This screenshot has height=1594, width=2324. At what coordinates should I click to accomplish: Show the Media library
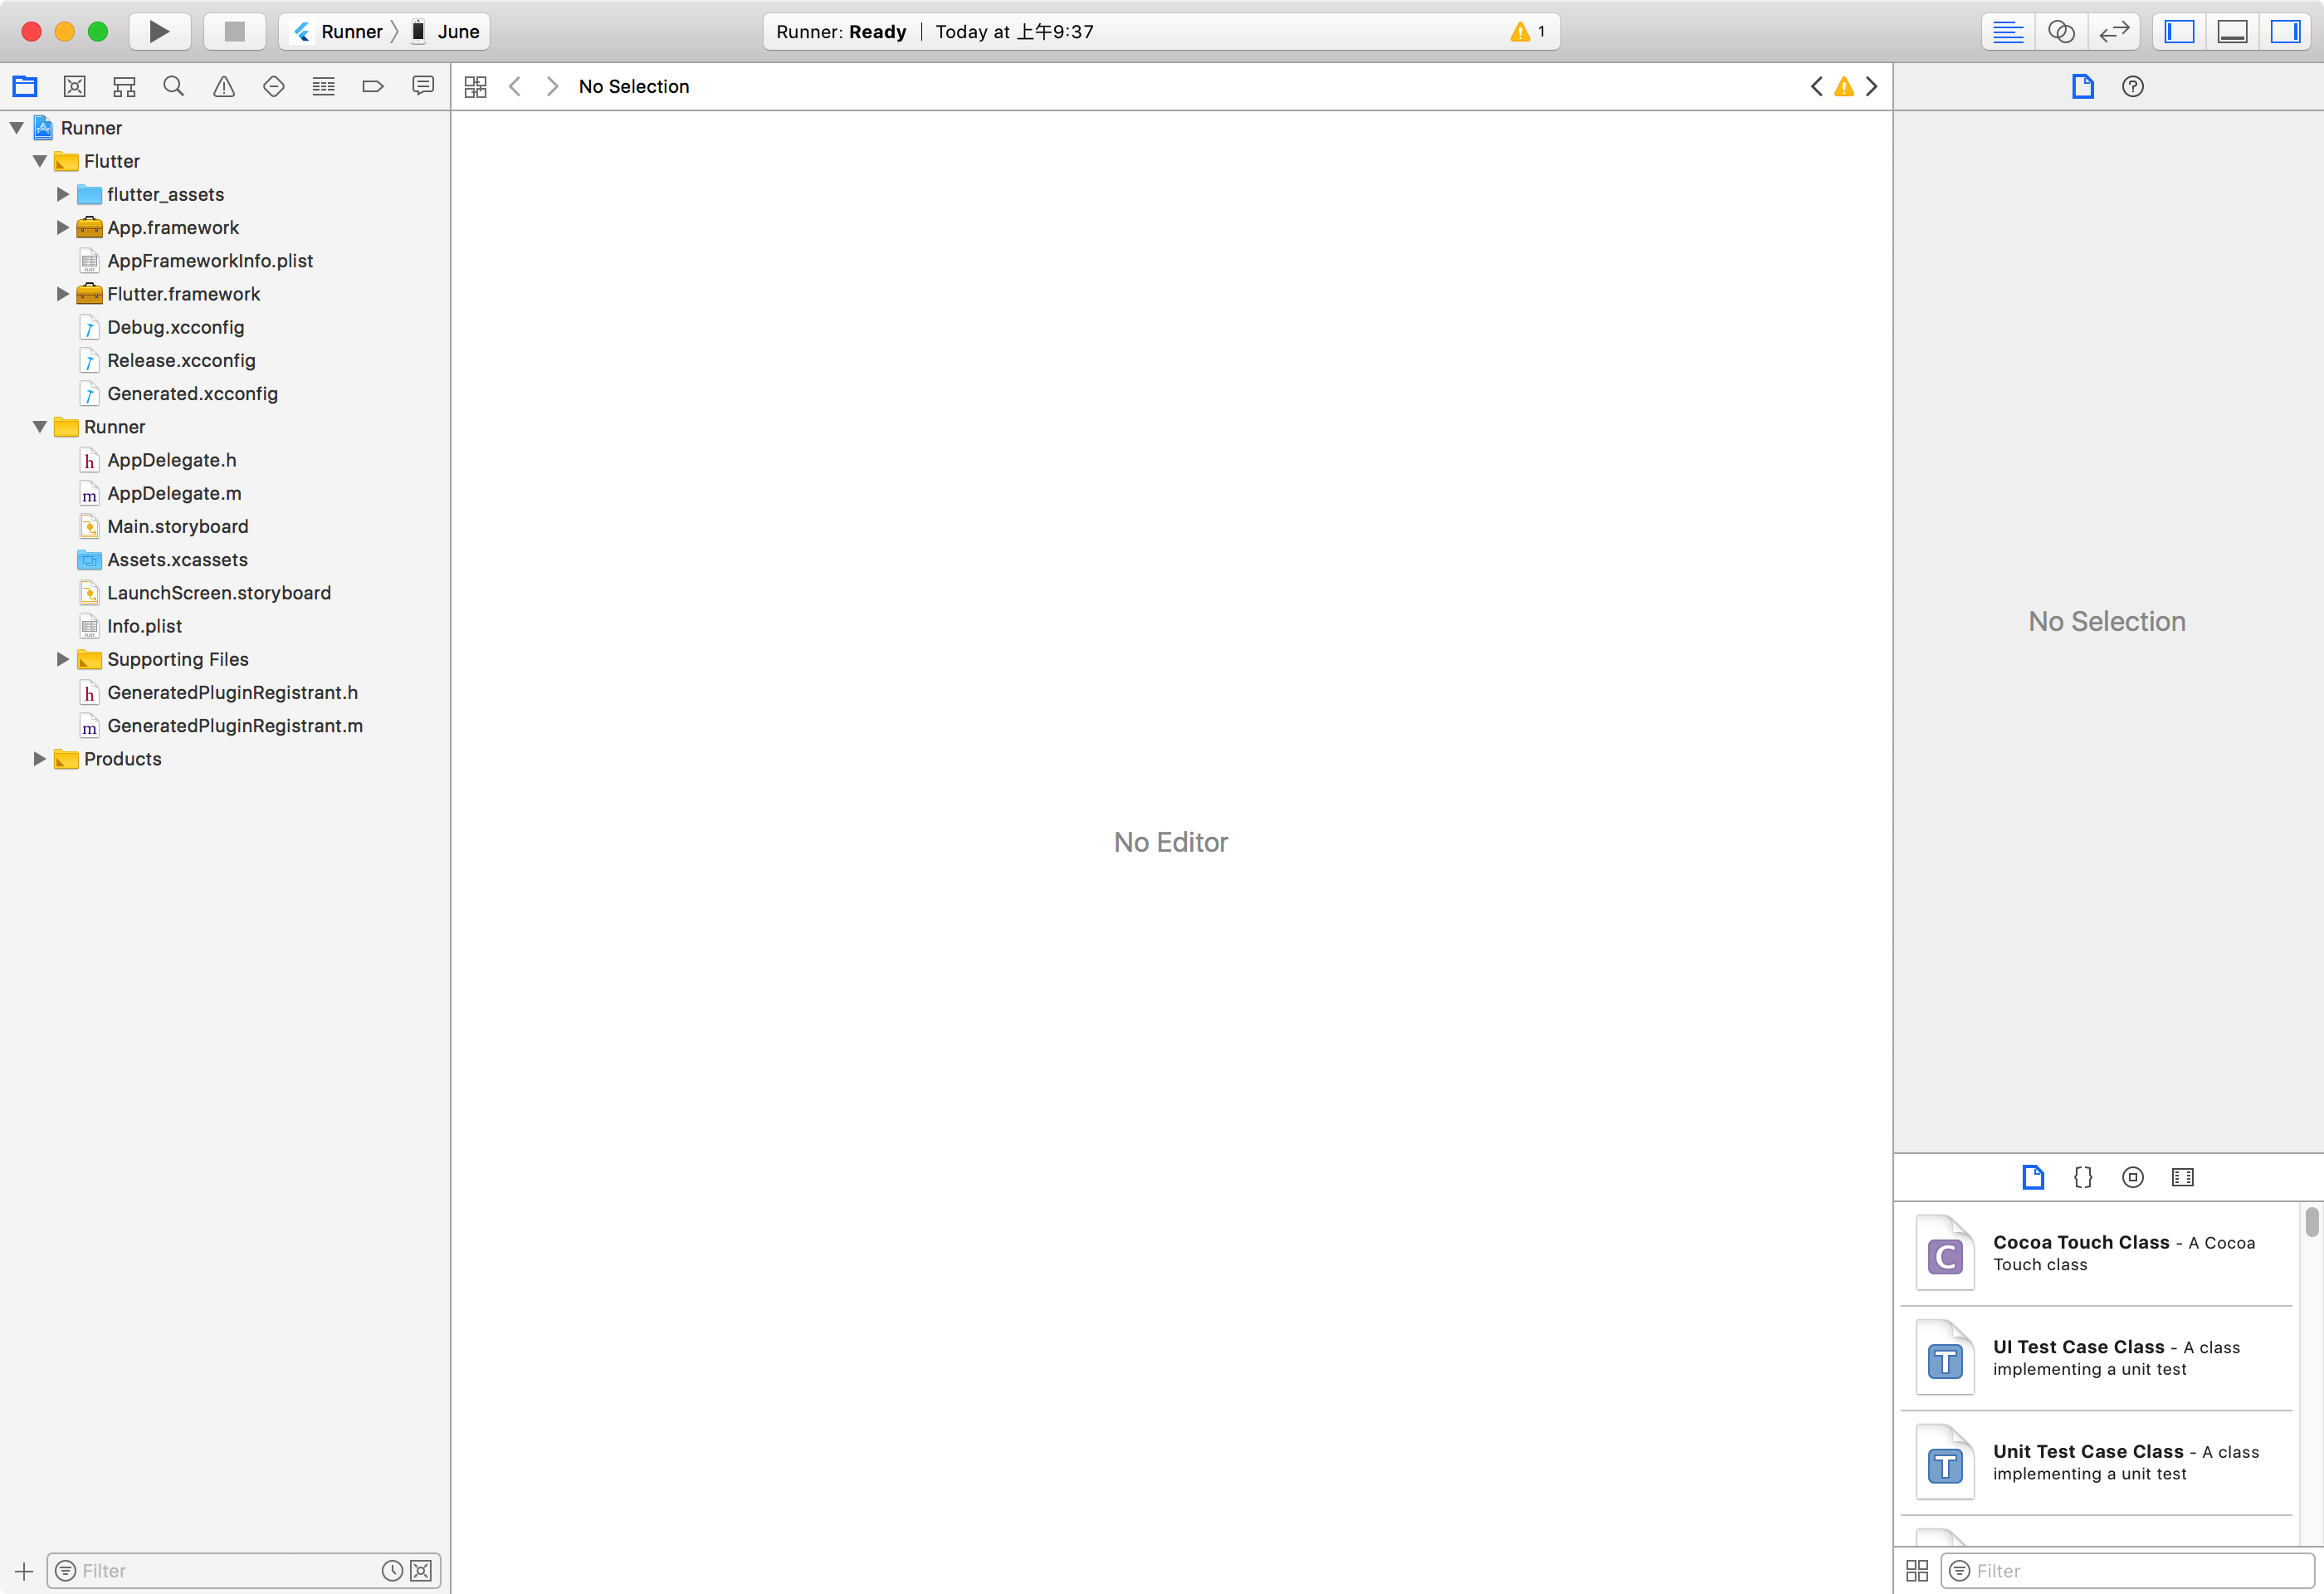click(2183, 1177)
